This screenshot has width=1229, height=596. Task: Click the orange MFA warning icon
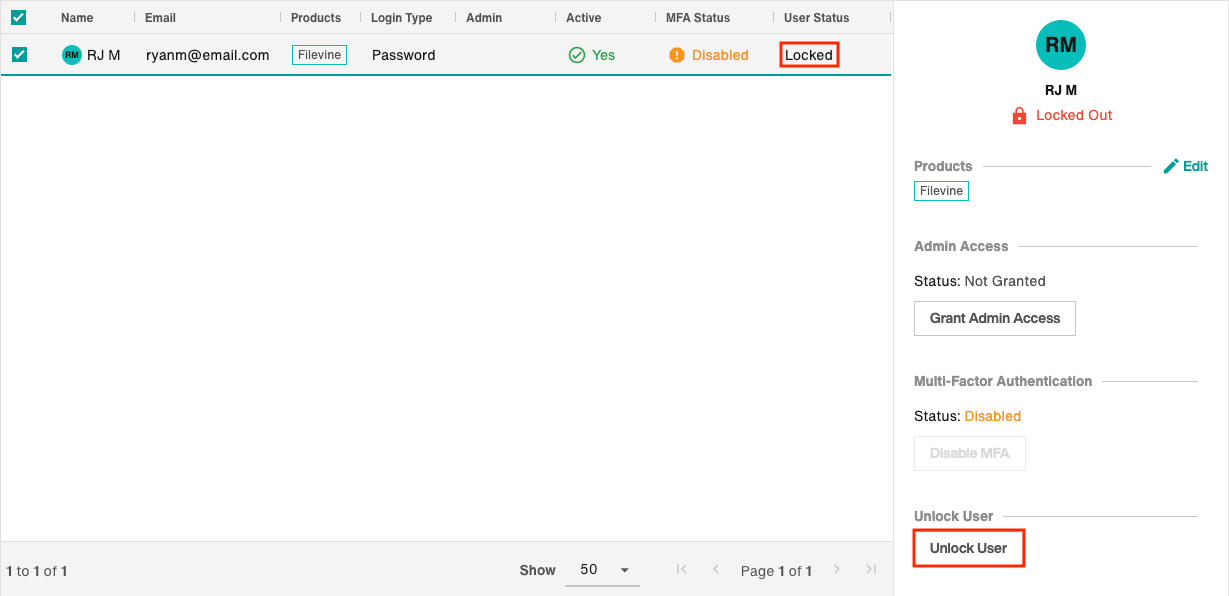click(677, 55)
